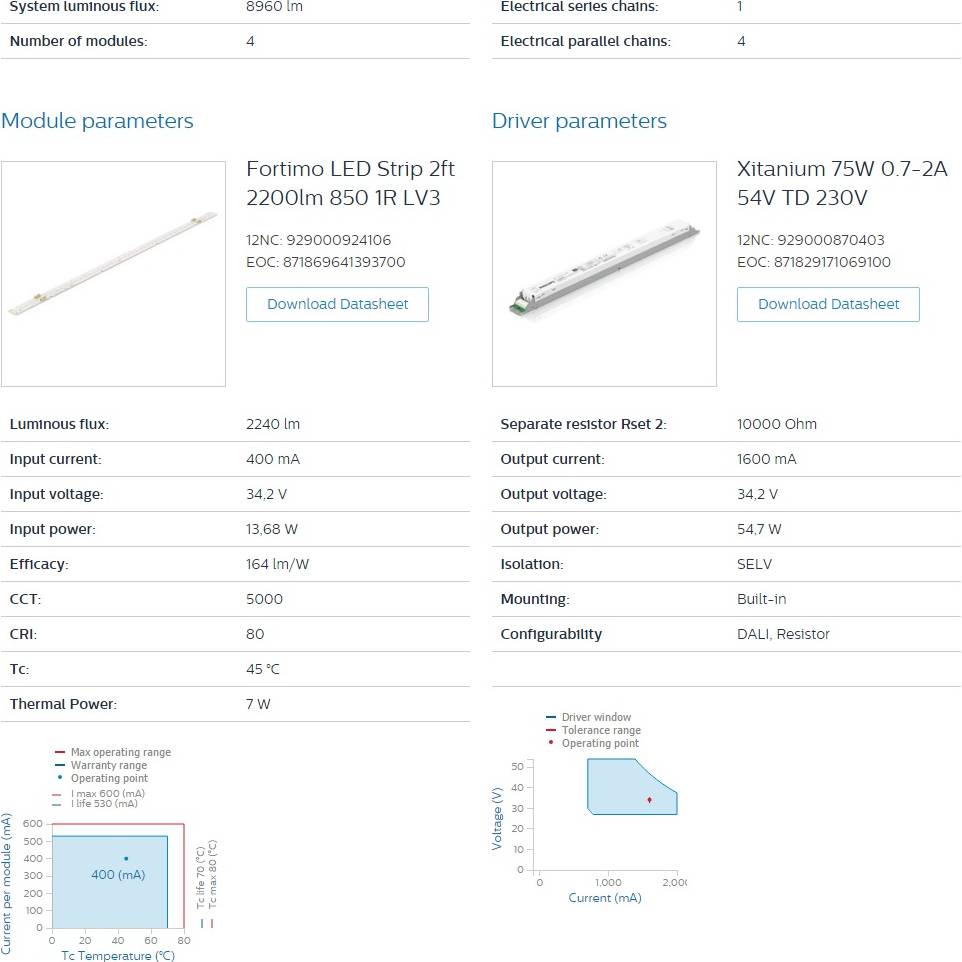Open the Fortimo LED strip product image
This screenshot has height=962, width=962.
(x=114, y=274)
